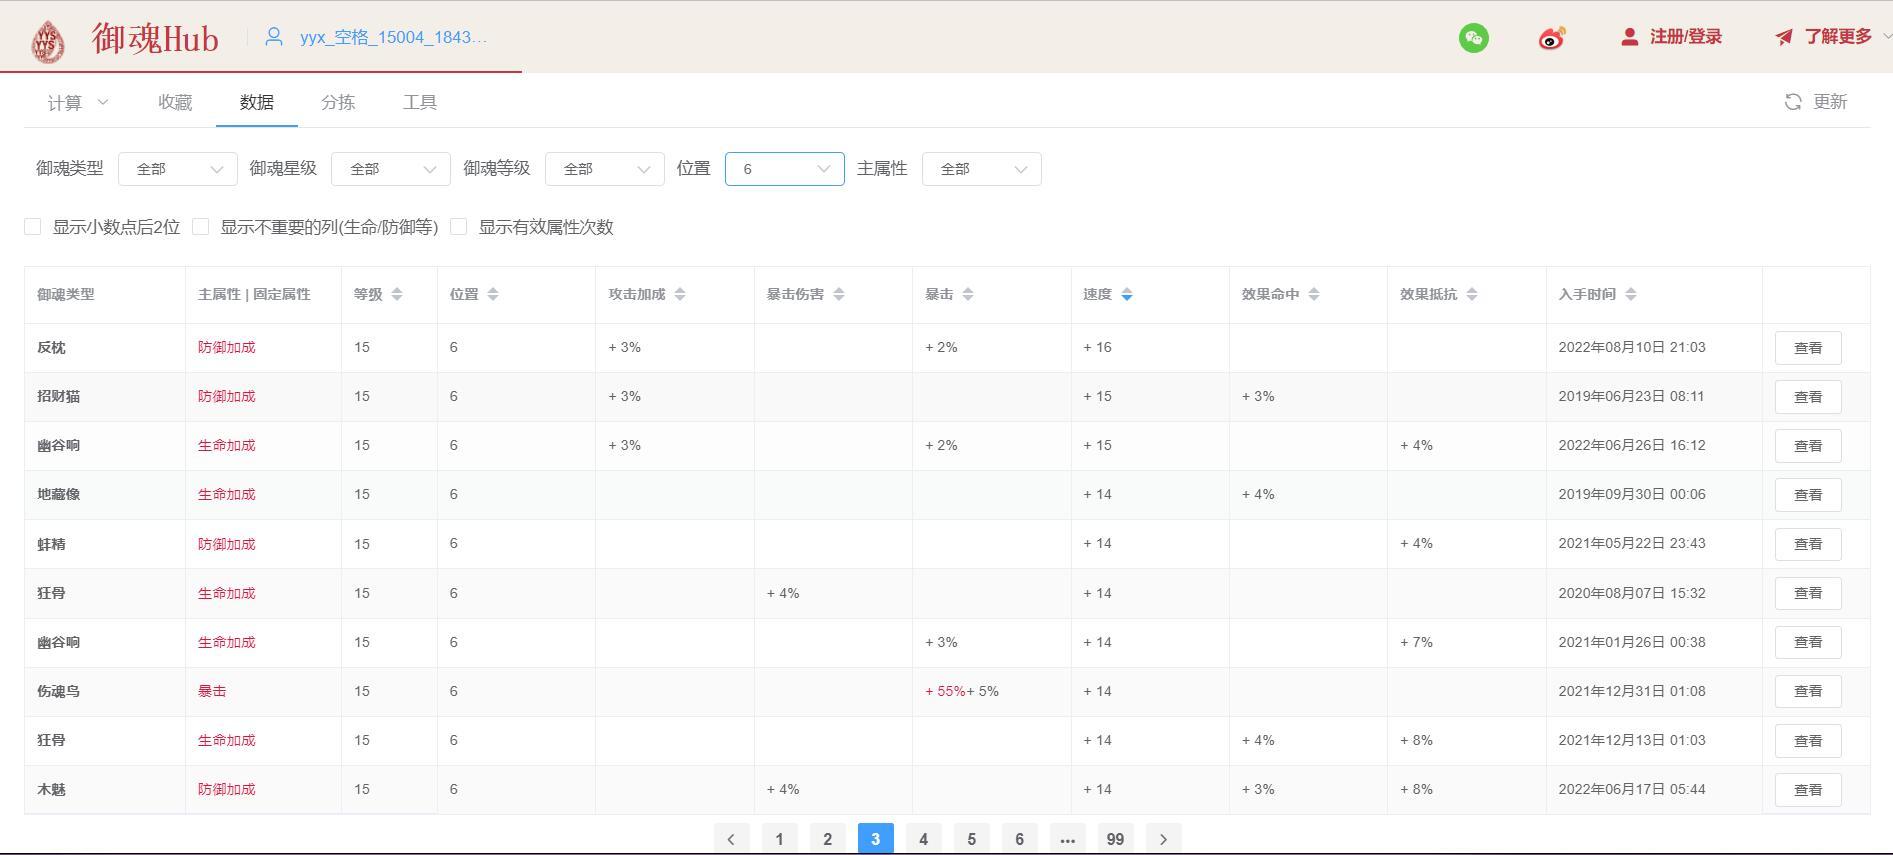
Task: Open the Weibo red icon
Action: [1551, 38]
